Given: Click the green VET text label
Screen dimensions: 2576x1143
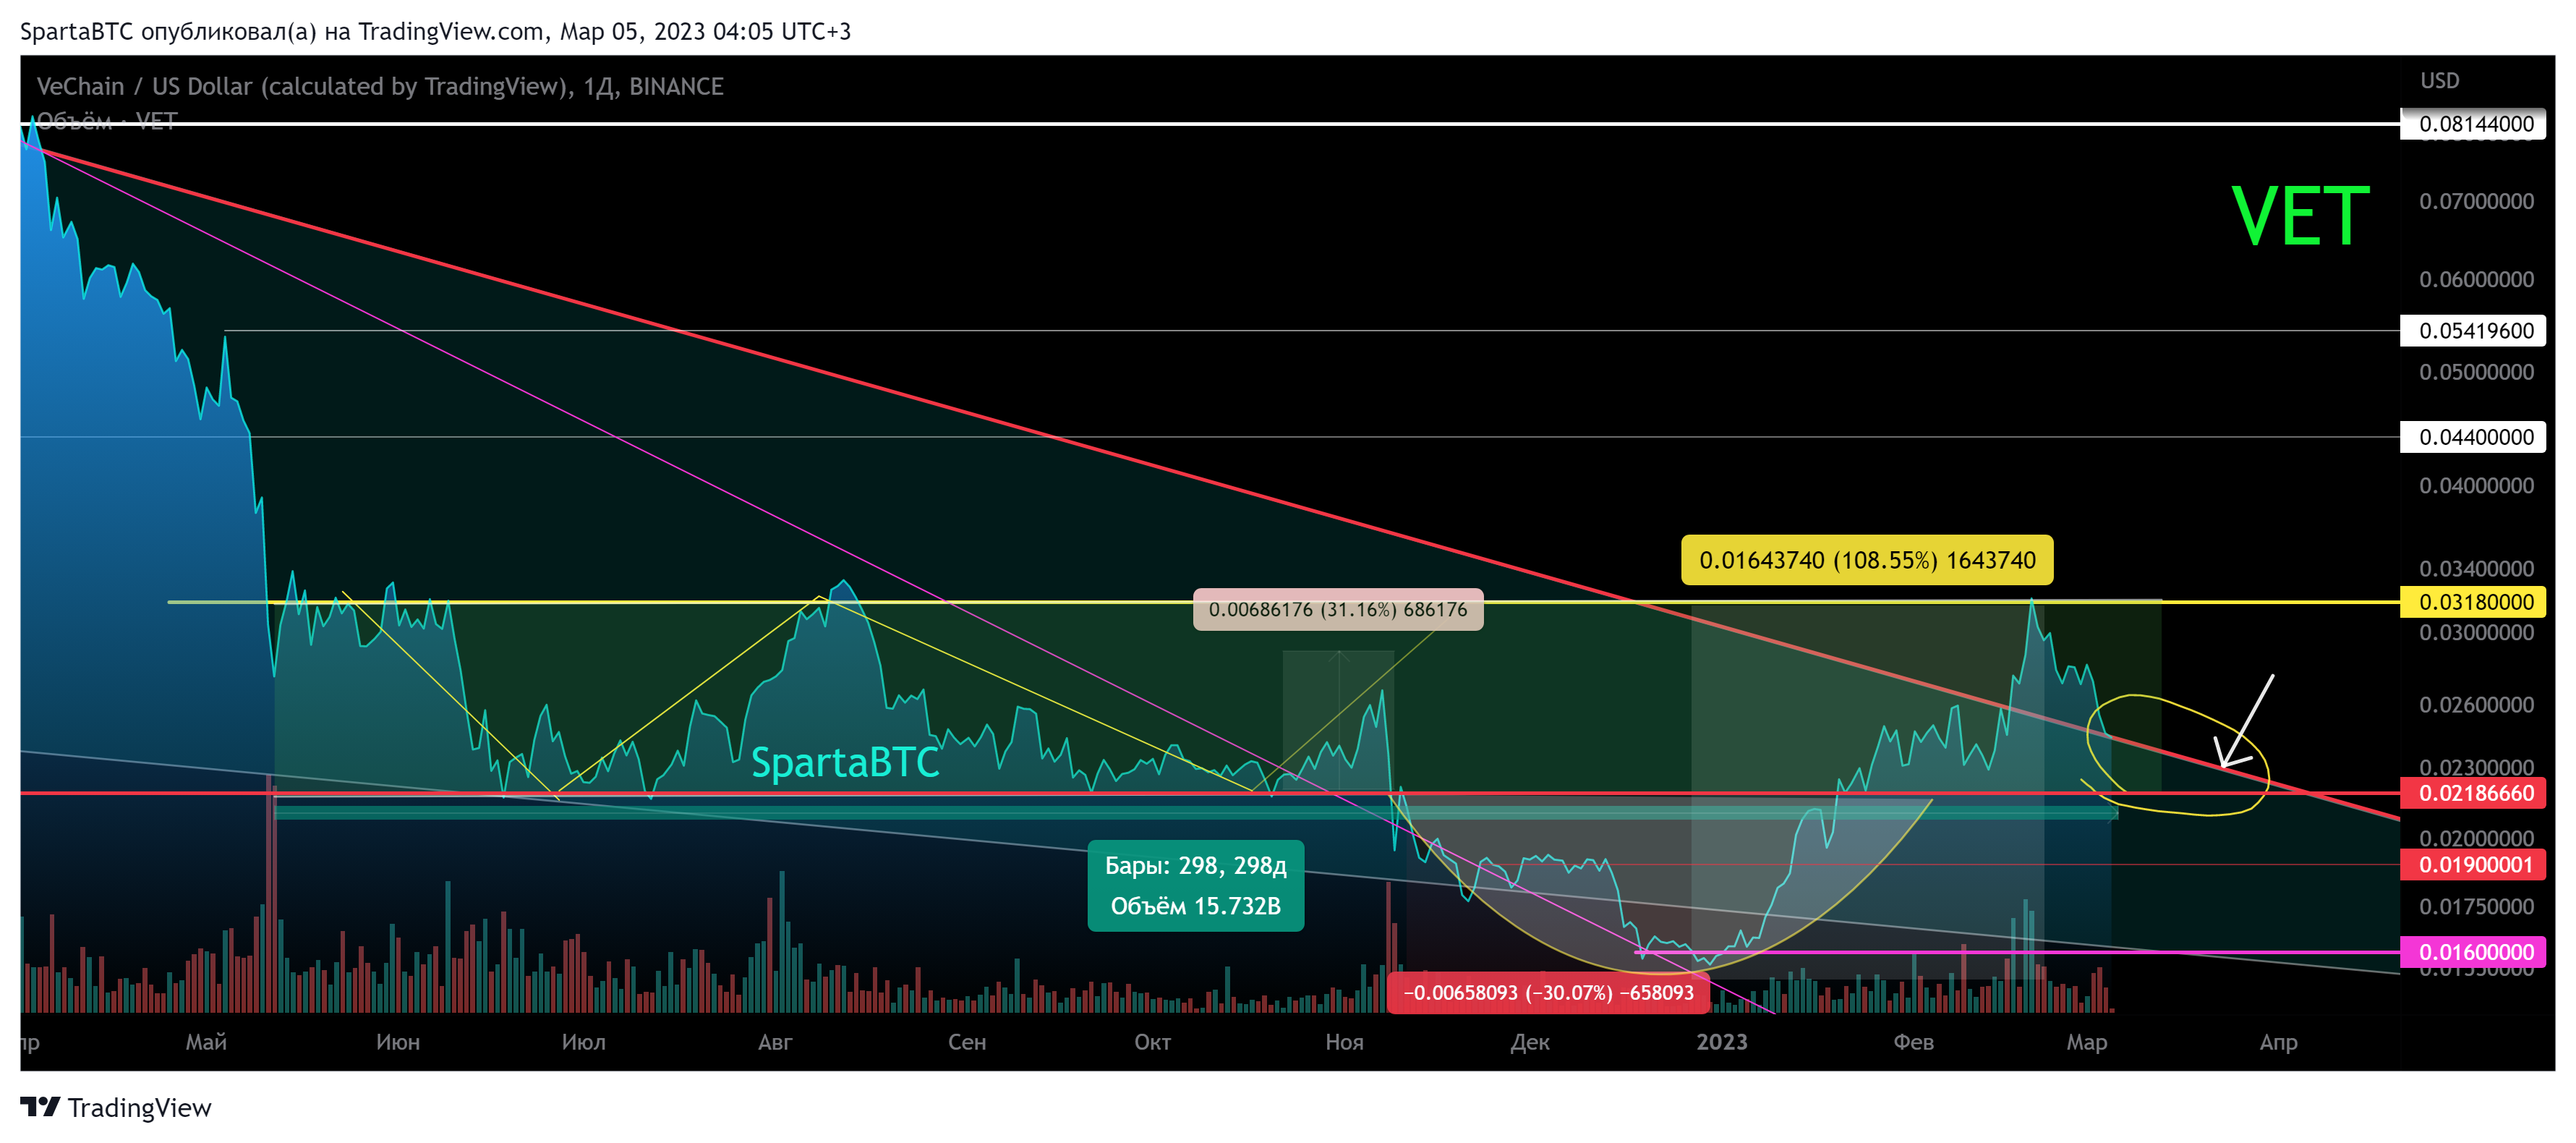Looking at the screenshot, I should coord(2300,216).
